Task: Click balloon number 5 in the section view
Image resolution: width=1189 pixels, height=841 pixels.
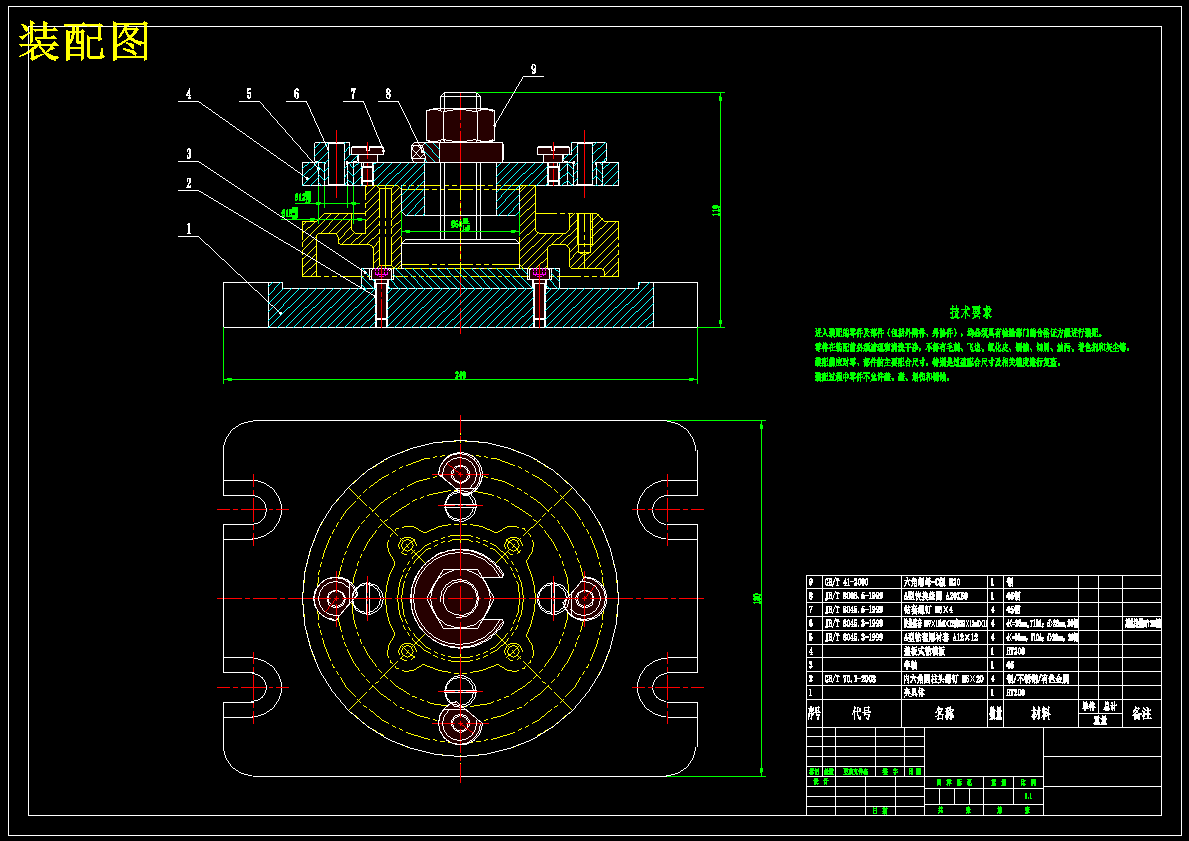Action: pyautogui.click(x=249, y=94)
